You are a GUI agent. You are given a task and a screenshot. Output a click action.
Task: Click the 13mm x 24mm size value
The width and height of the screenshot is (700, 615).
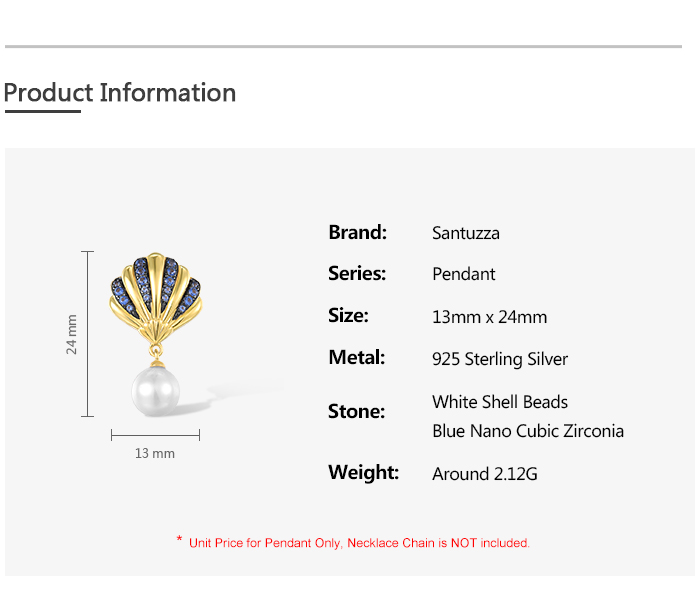[489, 317]
